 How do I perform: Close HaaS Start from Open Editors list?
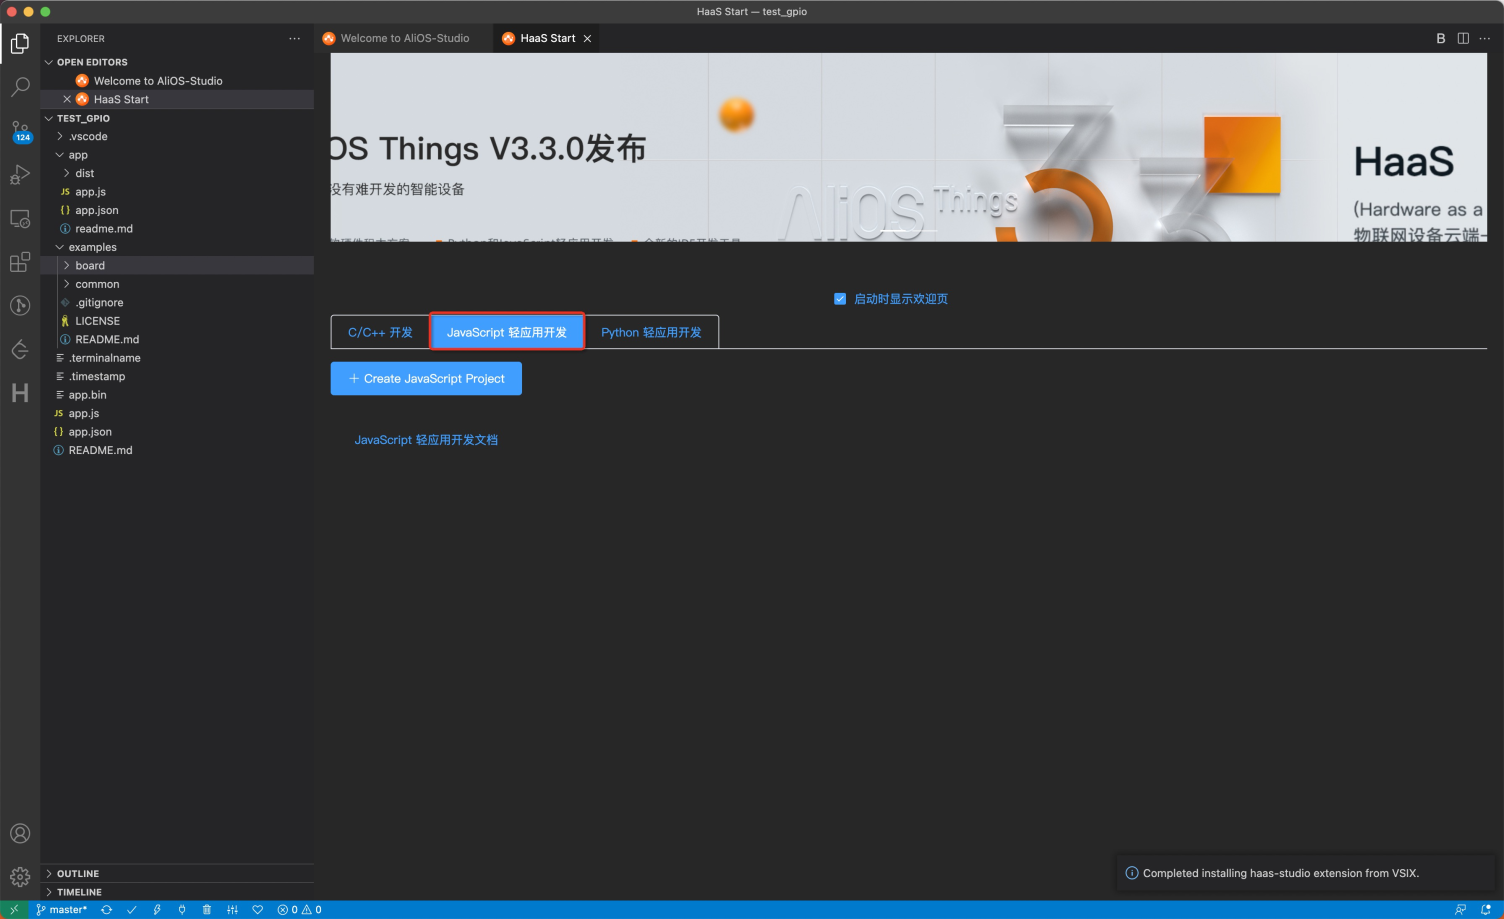(x=67, y=99)
